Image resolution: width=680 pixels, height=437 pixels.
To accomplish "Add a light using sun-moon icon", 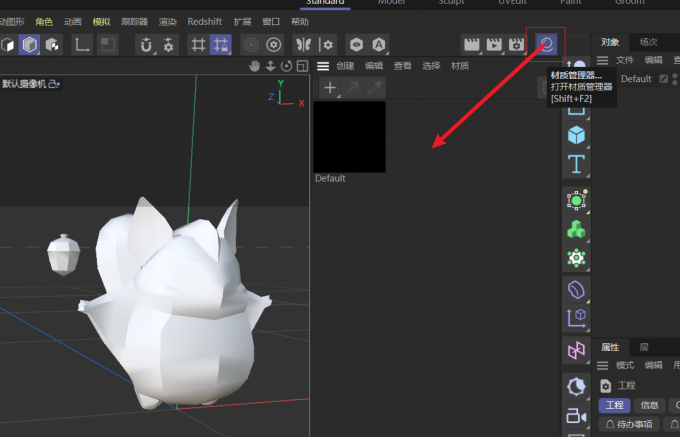I will [x=576, y=387].
